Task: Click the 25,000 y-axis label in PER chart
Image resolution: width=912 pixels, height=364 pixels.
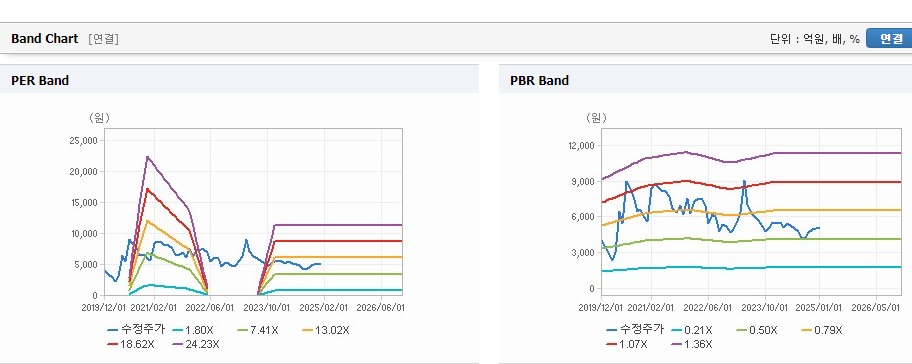Action: pos(84,141)
